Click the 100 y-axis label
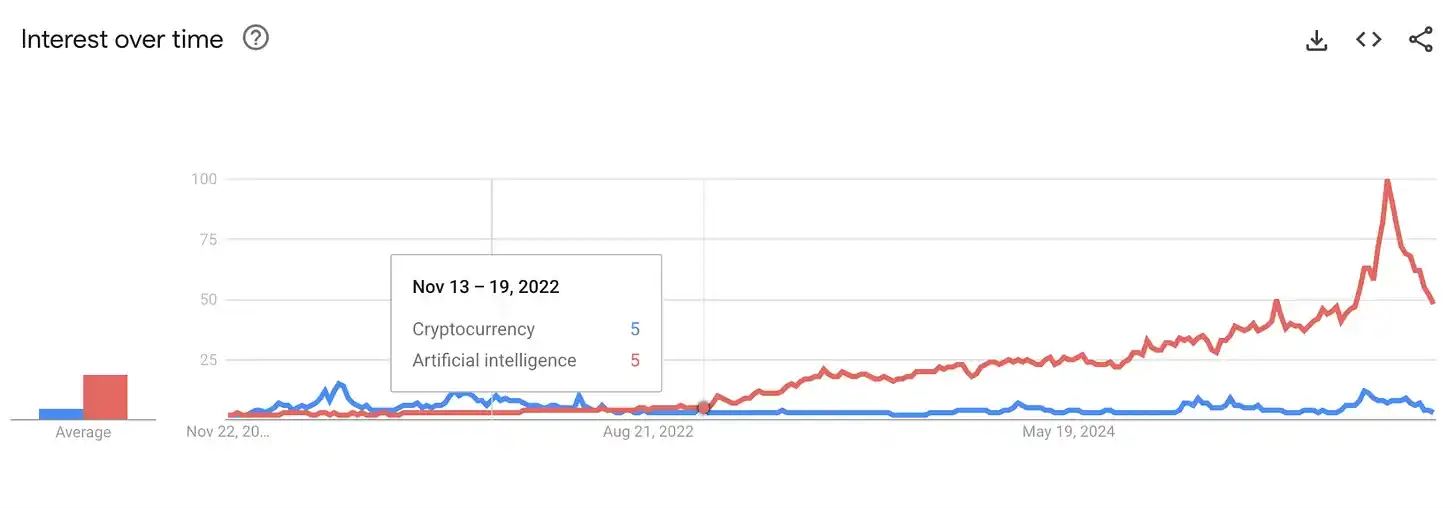Viewport: 1456px width, 508px height. point(204,179)
